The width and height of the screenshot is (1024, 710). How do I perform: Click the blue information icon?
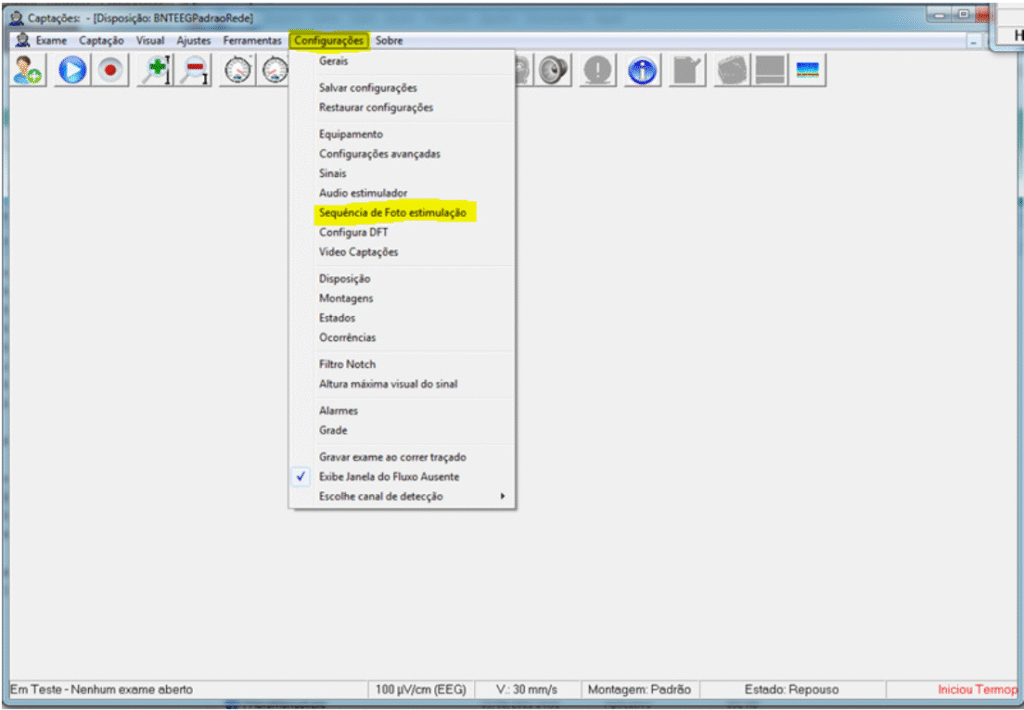click(641, 70)
